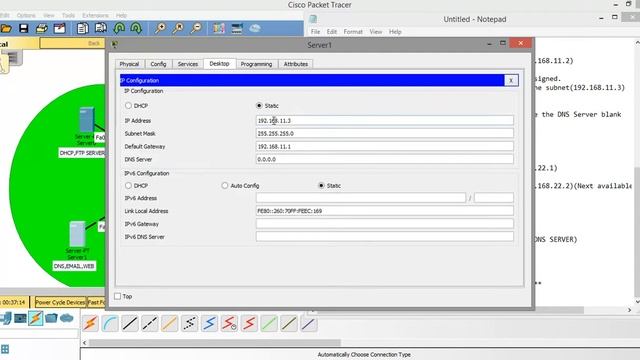Image resolution: width=640 pixels, height=360 pixels.
Task: Click Server1 DNS/EMAIL/WEB device in topology
Action: click(x=77, y=234)
